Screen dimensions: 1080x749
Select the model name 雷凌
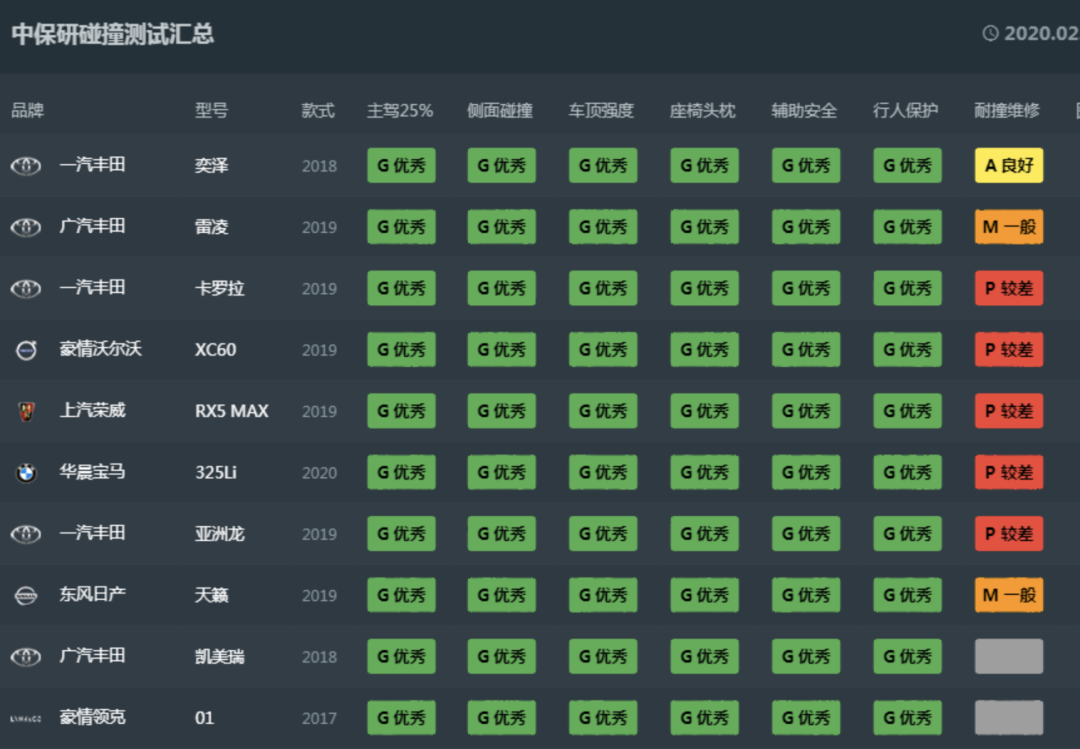(x=211, y=227)
